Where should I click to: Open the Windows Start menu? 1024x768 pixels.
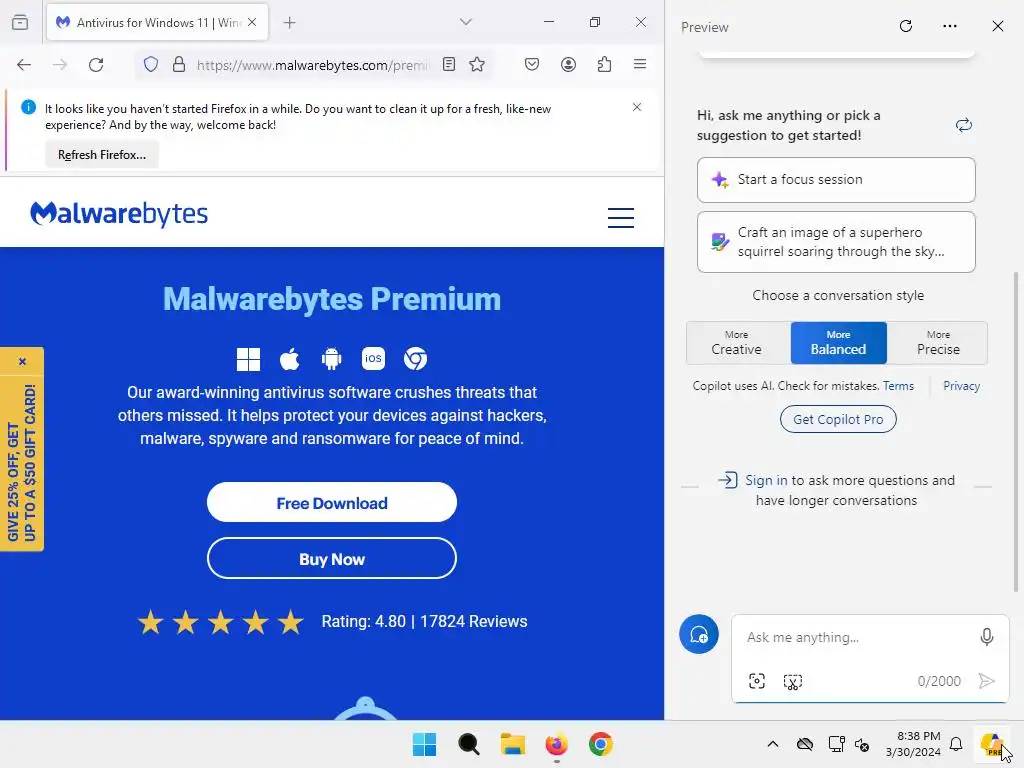[x=424, y=744]
